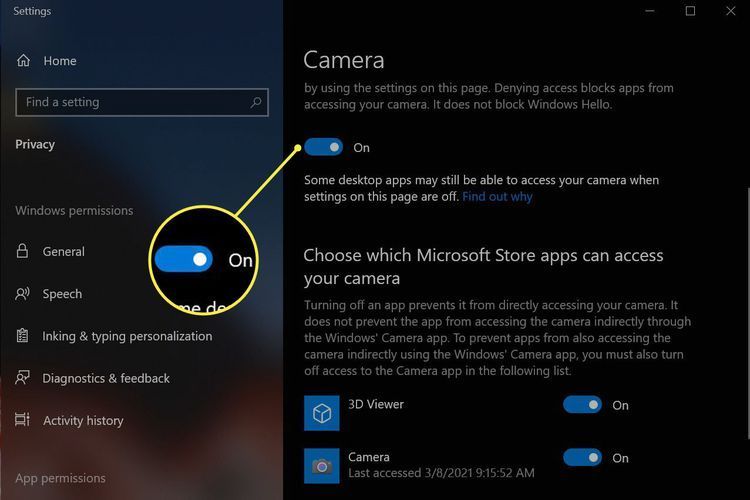The height and width of the screenshot is (500, 750).
Task: Click the 3D Viewer app icon
Action: point(321,412)
